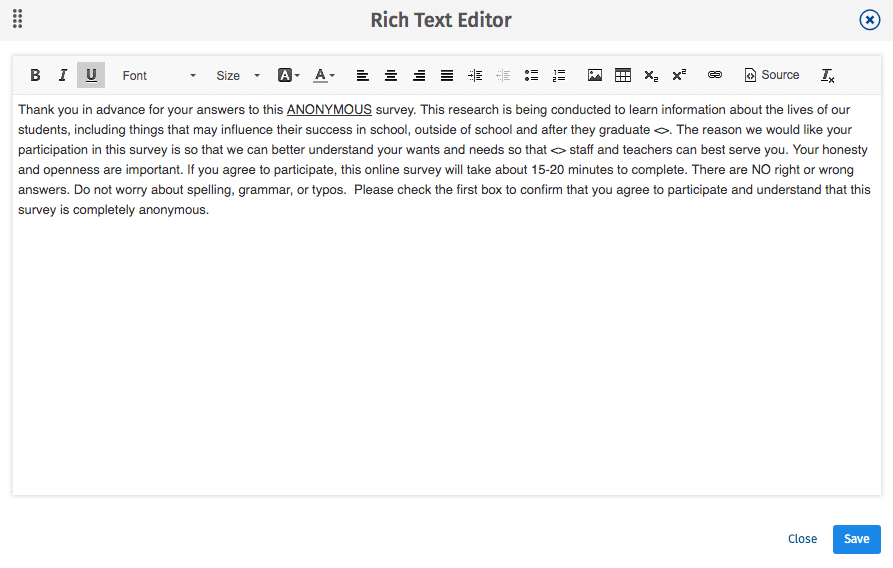
Task: Center align the text
Action: point(391,75)
